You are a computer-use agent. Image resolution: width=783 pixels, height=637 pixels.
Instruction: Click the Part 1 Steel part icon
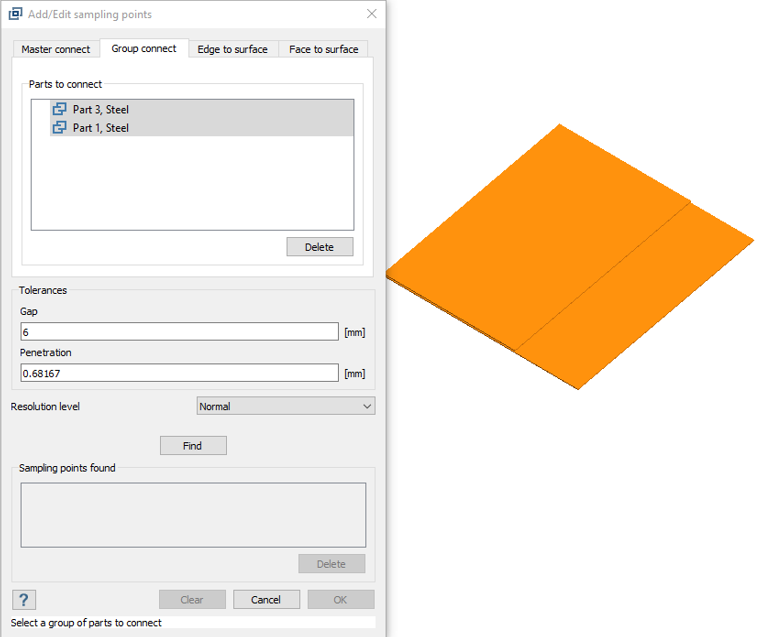tap(60, 128)
